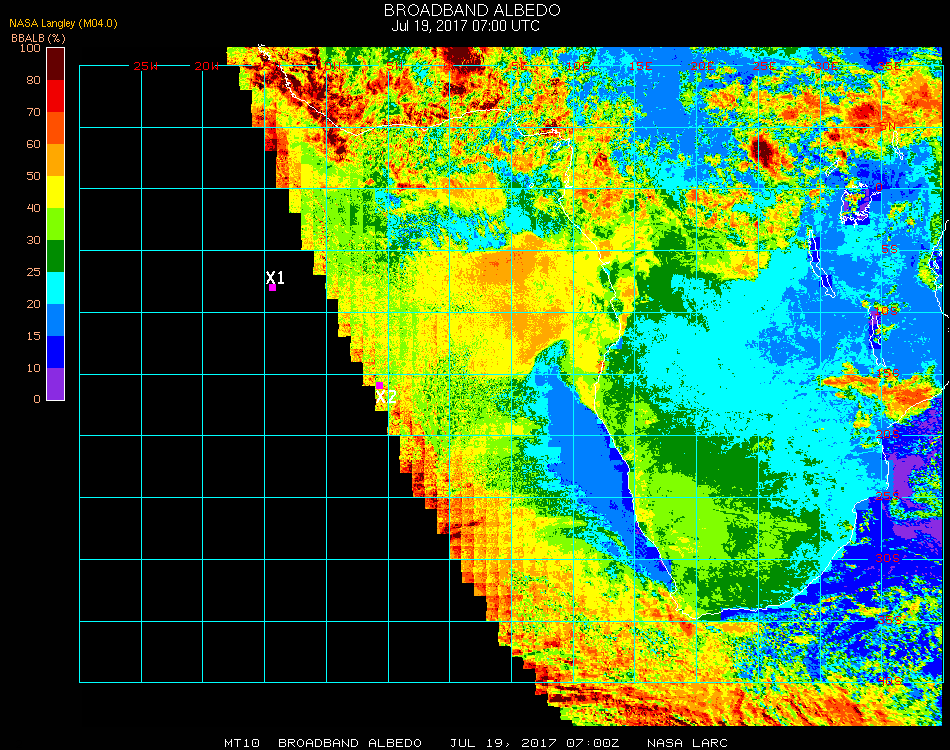The height and width of the screenshot is (750, 950).
Task: Click the legend tick value '30'
Action: click(x=33, y=241)
